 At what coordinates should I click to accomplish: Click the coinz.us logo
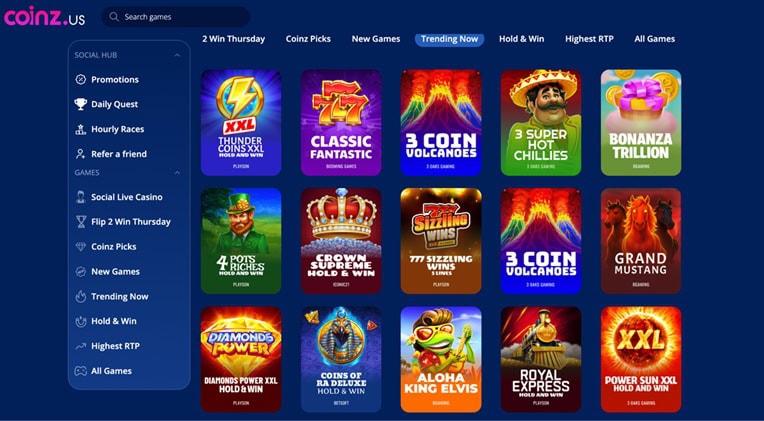pos(44,18)
